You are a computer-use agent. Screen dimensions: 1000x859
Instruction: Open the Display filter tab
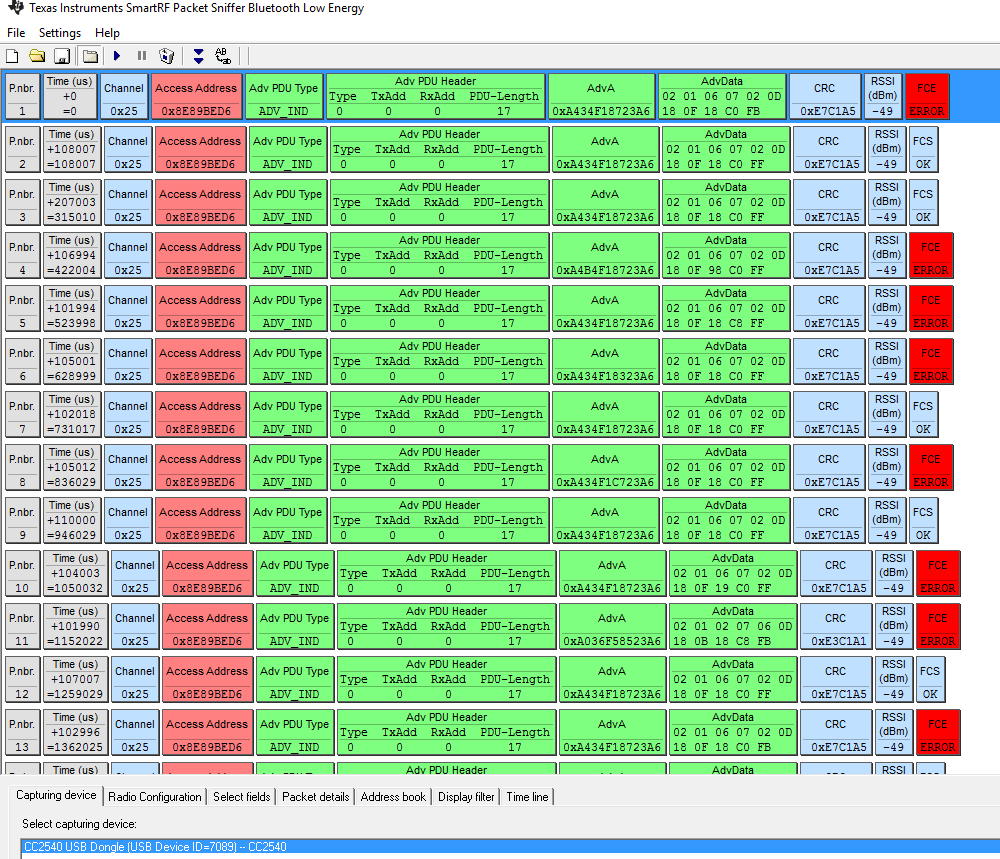[x=466, y=797]
